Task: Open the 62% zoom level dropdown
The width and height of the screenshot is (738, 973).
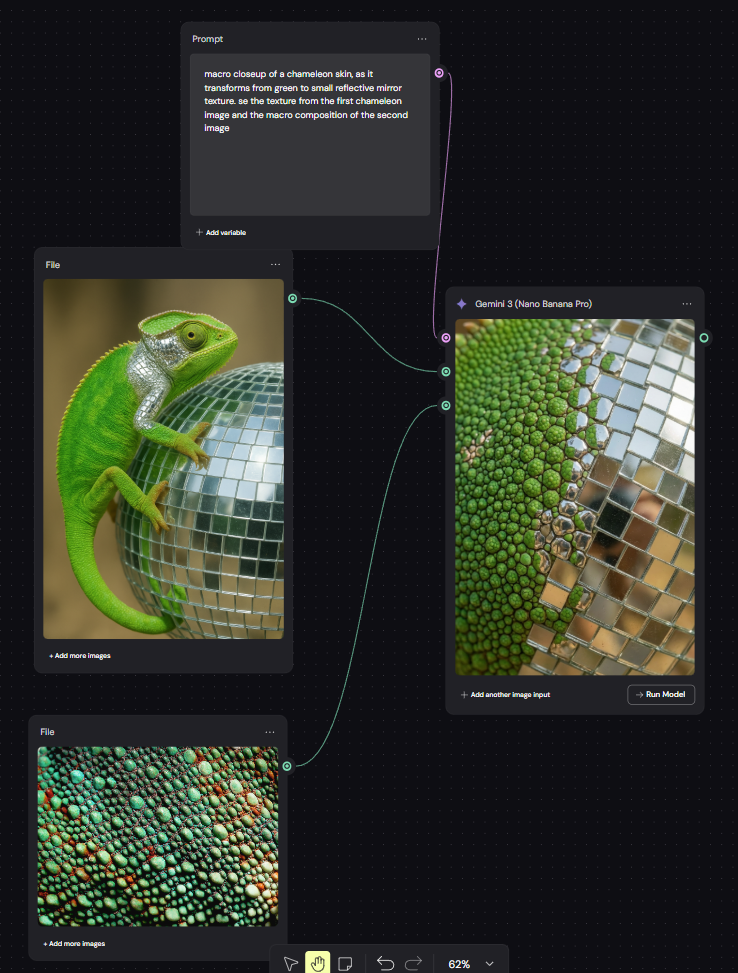Action: coord(471,964)
